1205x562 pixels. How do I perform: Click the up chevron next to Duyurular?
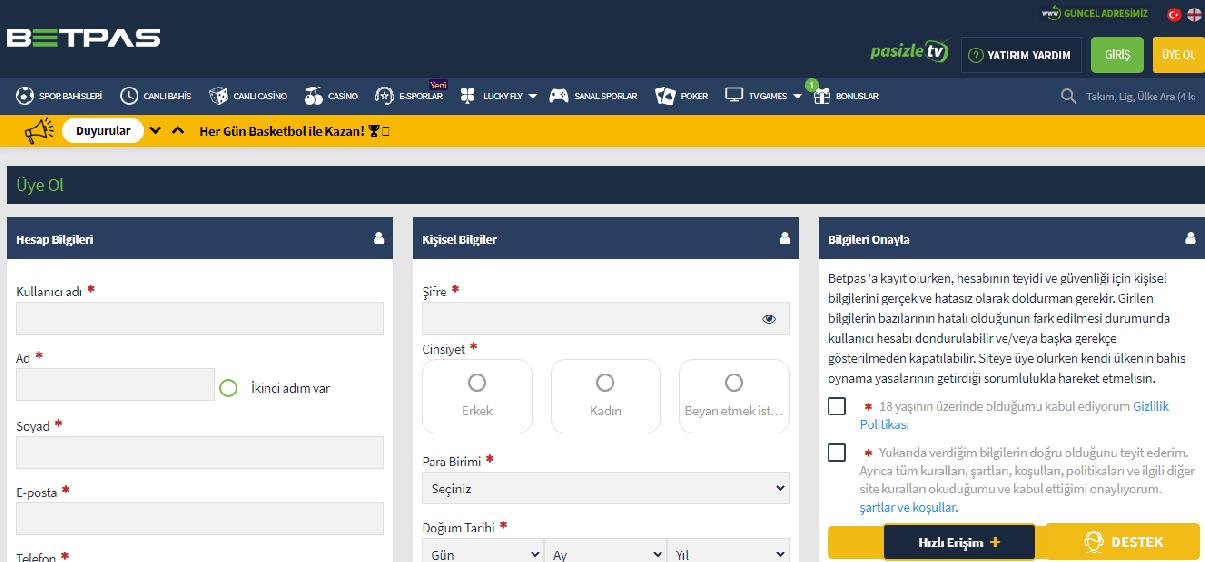pos(178,131)
